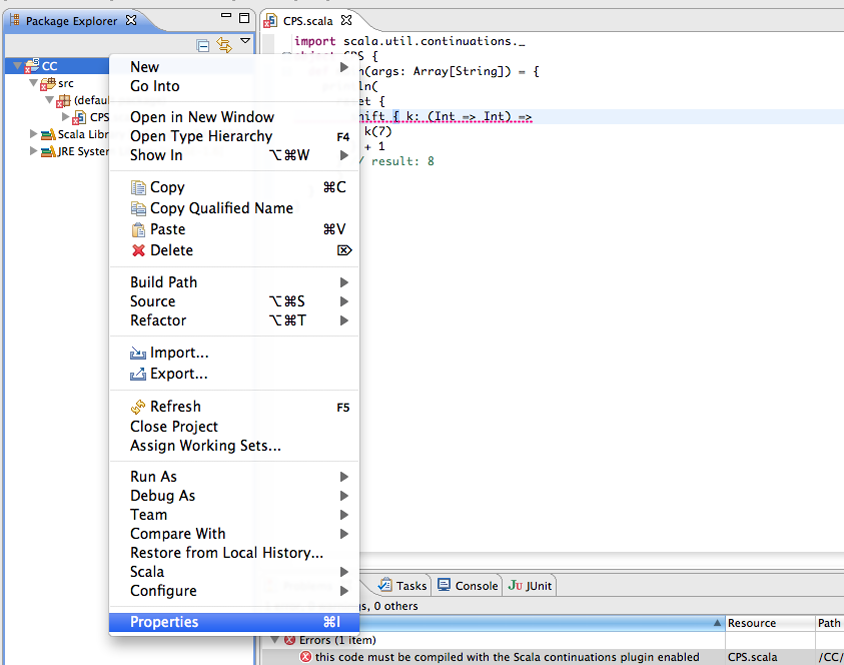Screen dimensions: 844x665
Task: Click the Collapse All icon in Package Explorer
Action: (x=204, y=45)
